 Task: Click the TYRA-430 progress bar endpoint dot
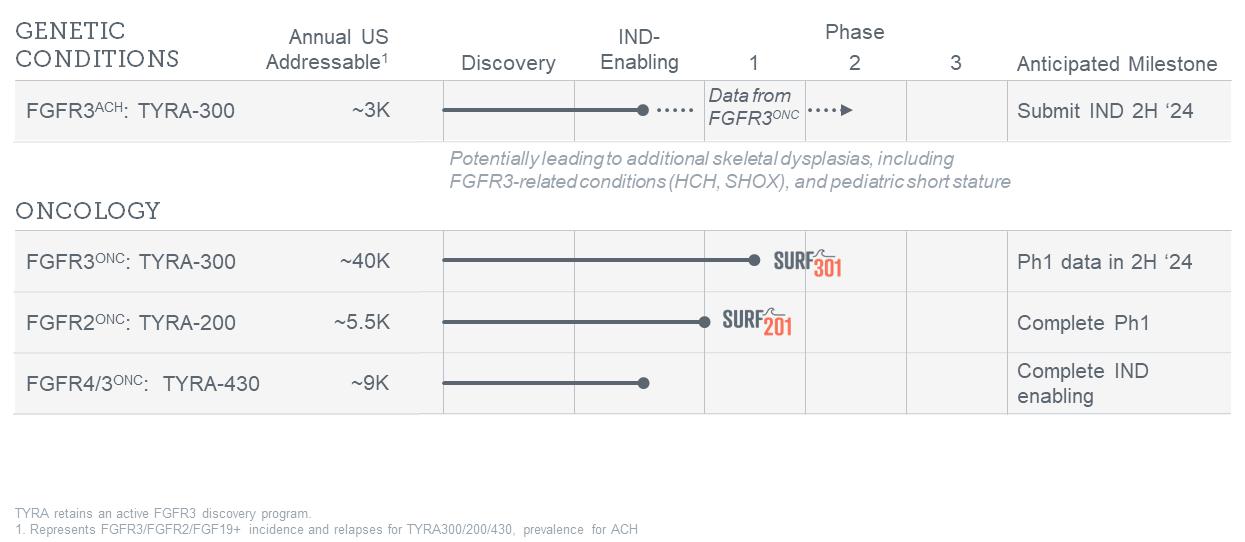tap(644, 383)
